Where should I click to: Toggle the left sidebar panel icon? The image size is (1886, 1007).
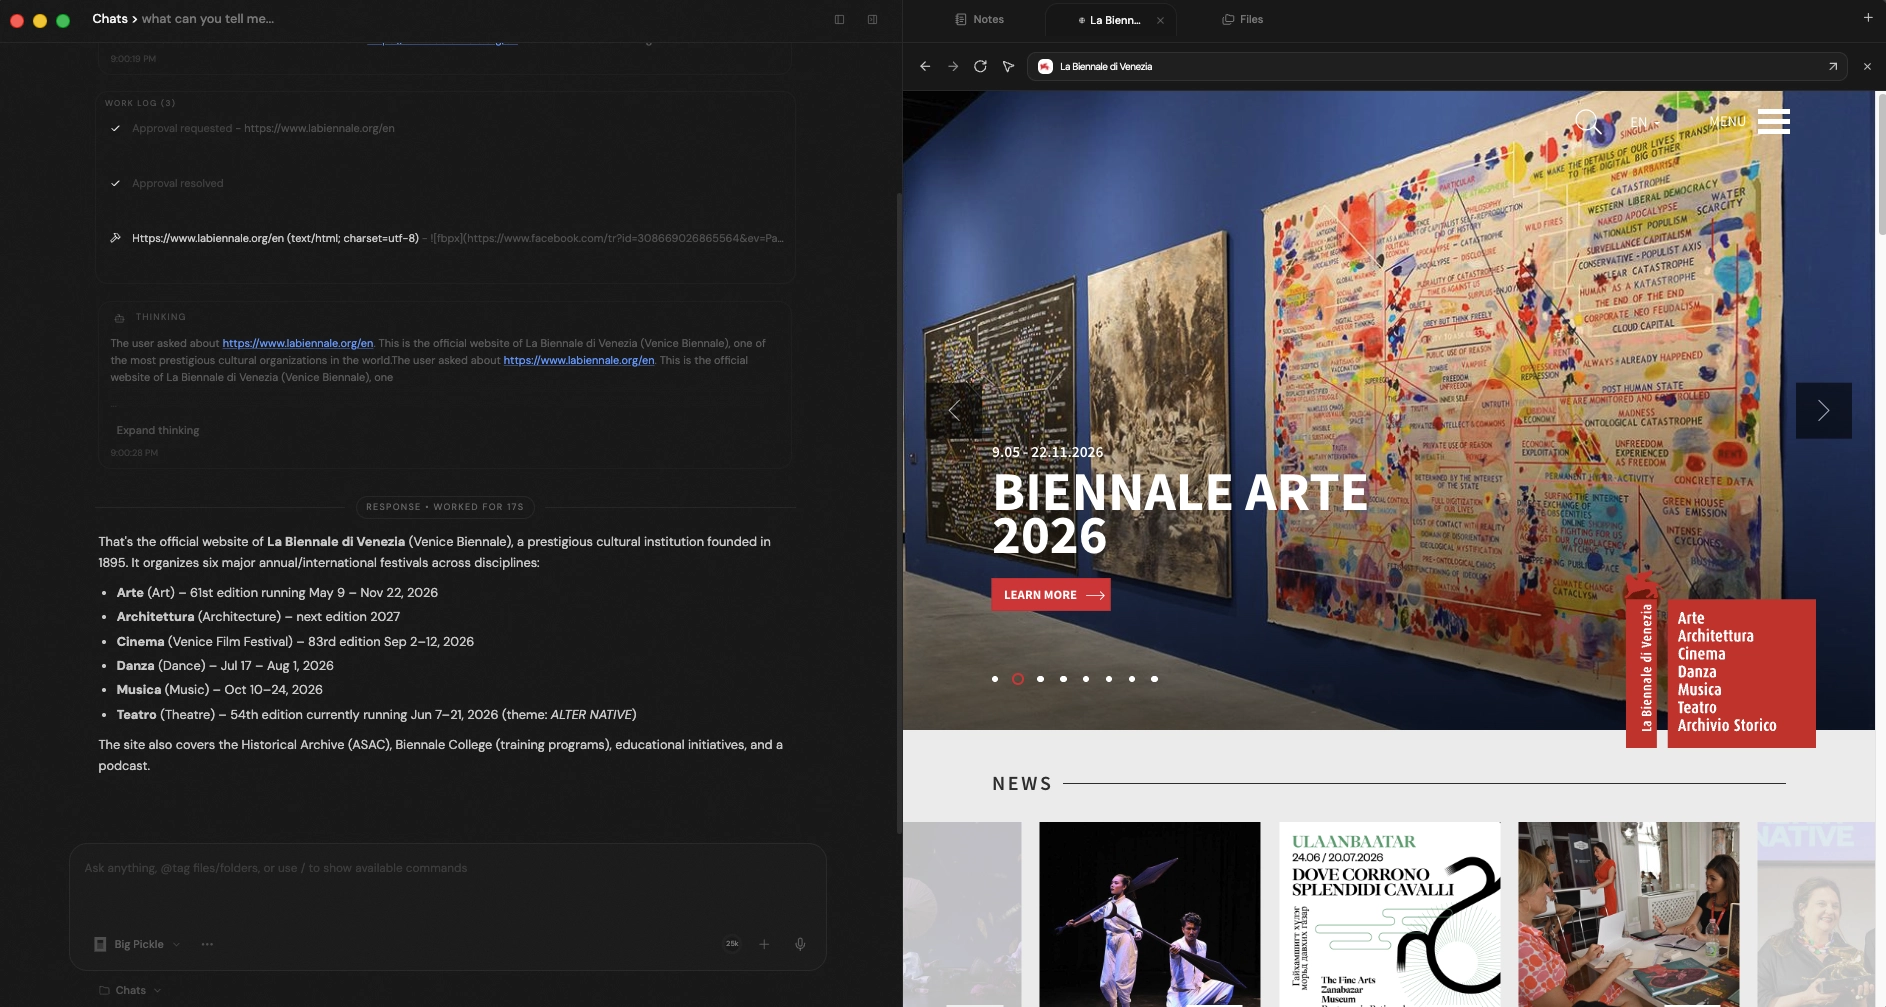click(839, 19)
